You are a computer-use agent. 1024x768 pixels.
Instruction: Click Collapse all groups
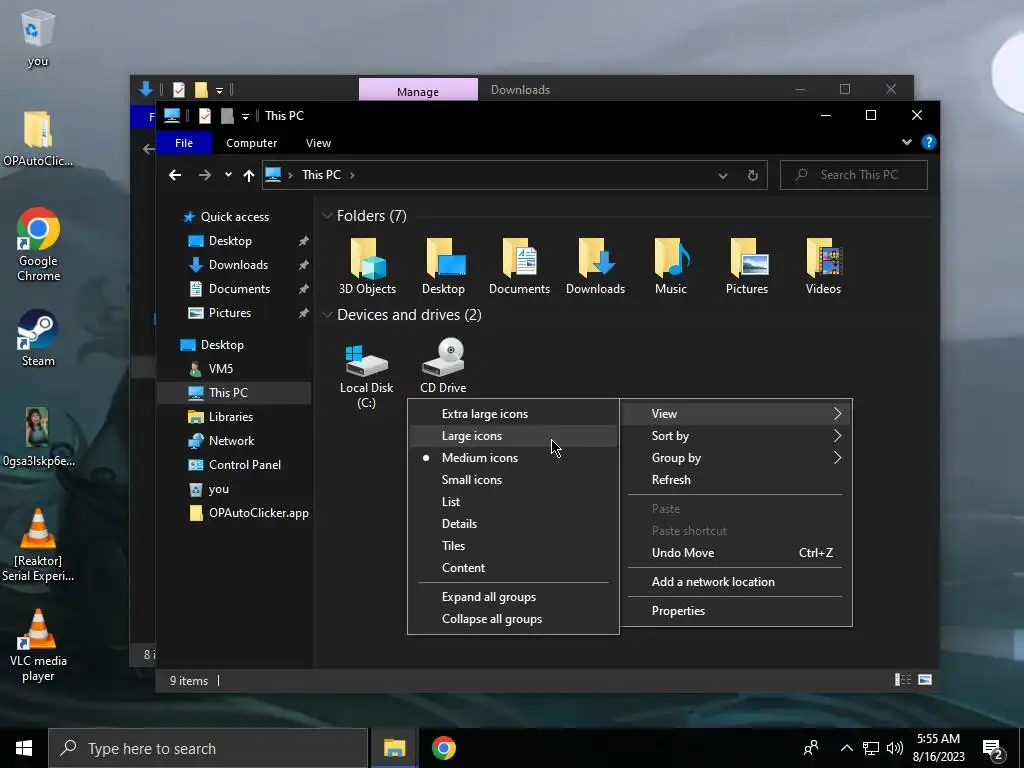[x=513, y=618]
